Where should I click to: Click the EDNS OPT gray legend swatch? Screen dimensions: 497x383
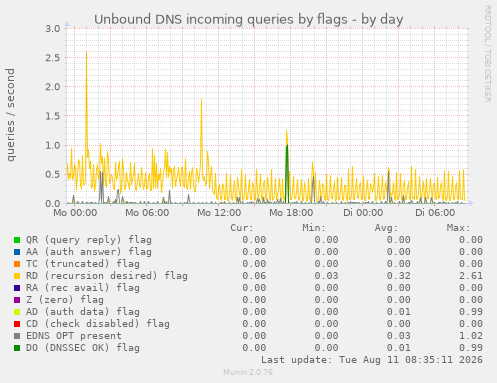click(x=17, y=336)
